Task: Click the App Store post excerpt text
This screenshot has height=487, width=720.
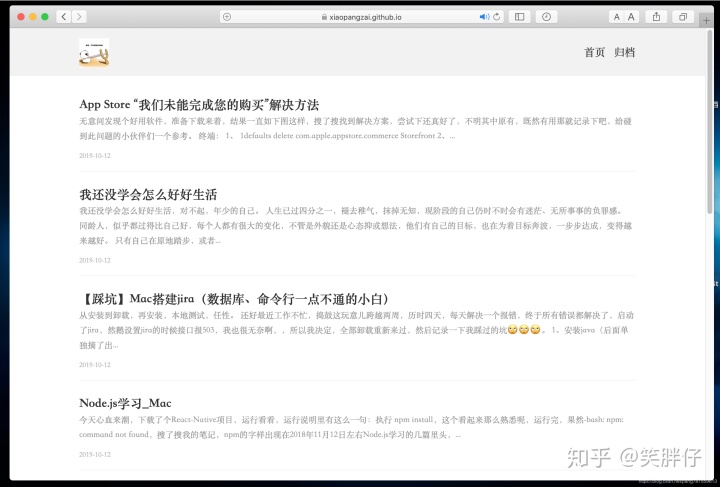Action: click(x=356, y=129)
